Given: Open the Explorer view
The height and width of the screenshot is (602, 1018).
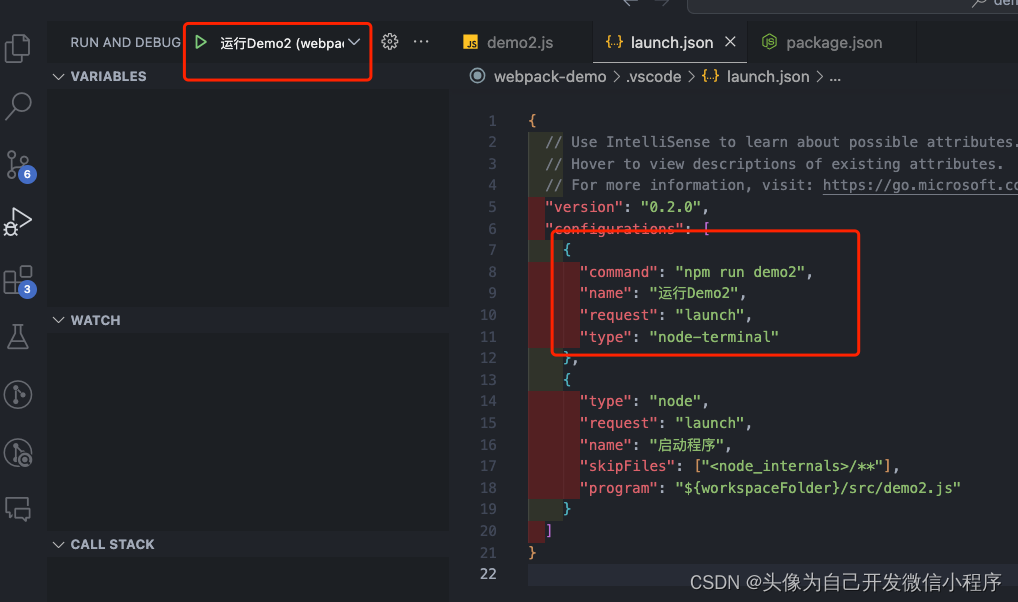Looking at the screenshot, I should pyautogui.click(x=18, y=48).
